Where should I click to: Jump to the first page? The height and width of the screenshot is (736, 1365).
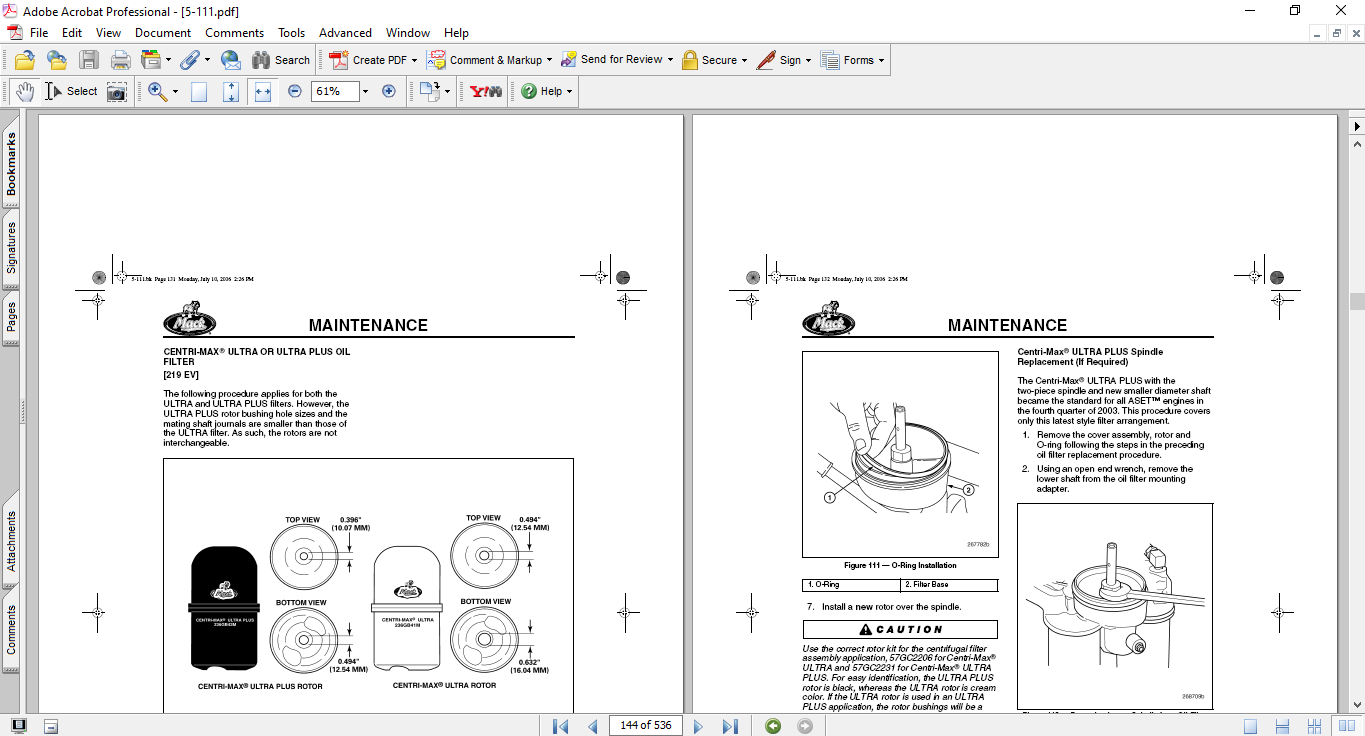560,726
